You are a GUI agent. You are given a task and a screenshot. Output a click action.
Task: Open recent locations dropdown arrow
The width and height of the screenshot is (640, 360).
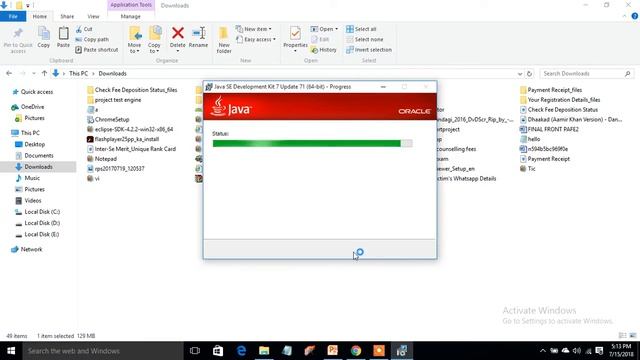[x=33, y=73]
